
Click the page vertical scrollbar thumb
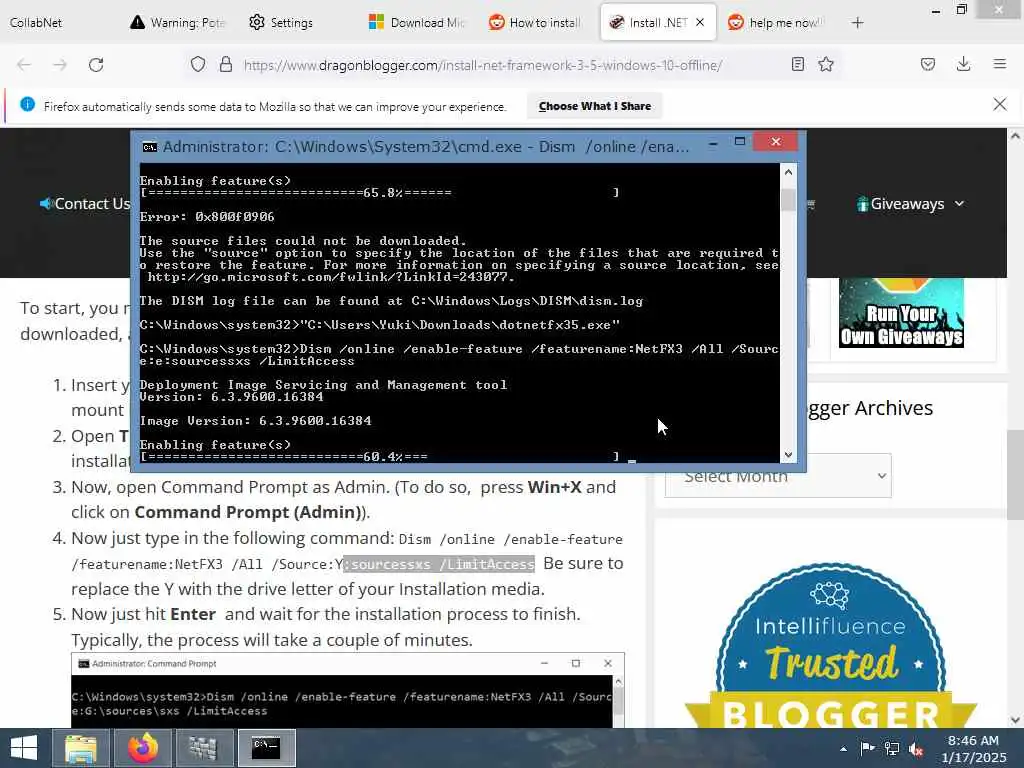pyautogui.click(x=1015, y=474)
